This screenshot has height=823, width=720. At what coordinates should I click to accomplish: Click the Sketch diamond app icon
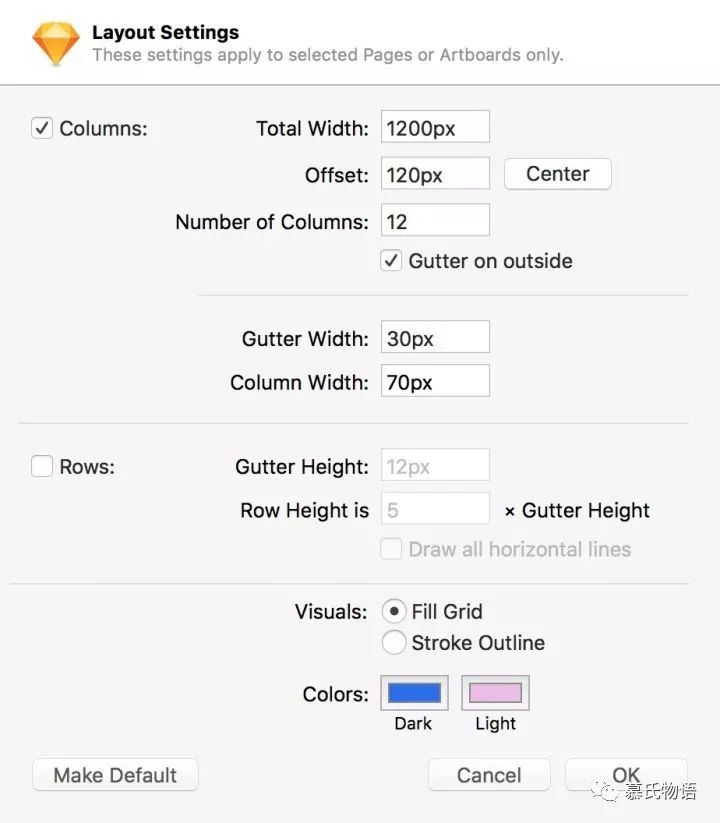click(56, 44)
